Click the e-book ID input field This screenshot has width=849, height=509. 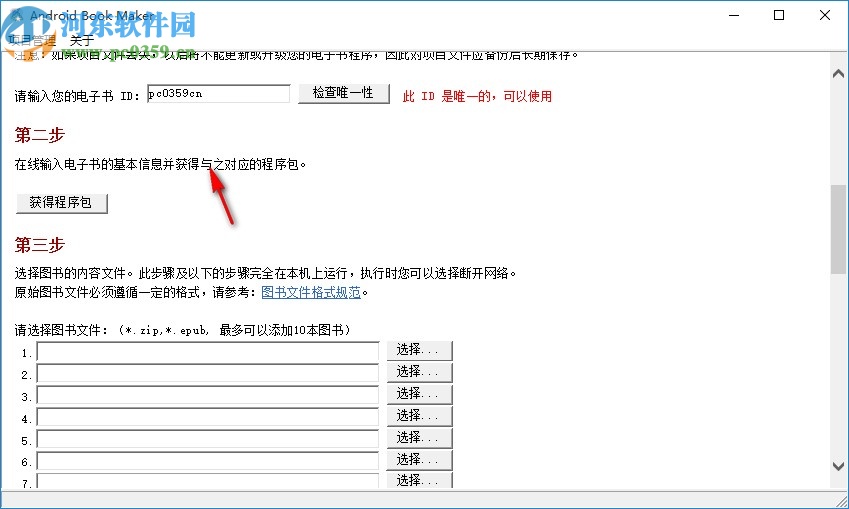[219, 94]
